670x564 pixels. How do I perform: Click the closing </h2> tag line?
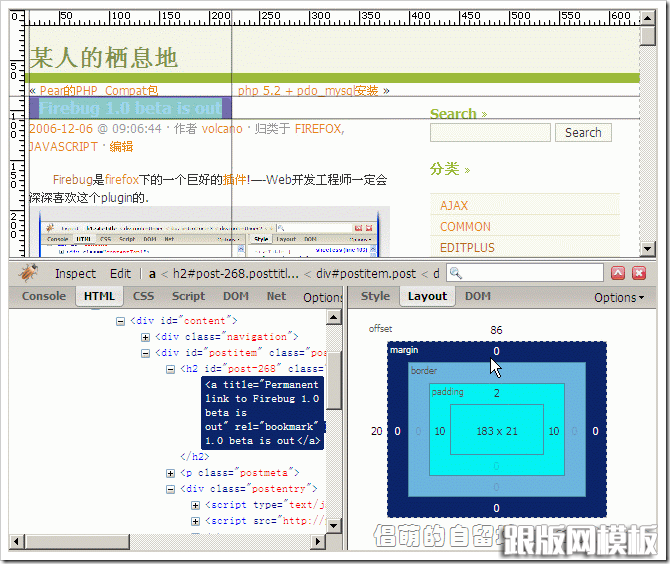(195, 457)
